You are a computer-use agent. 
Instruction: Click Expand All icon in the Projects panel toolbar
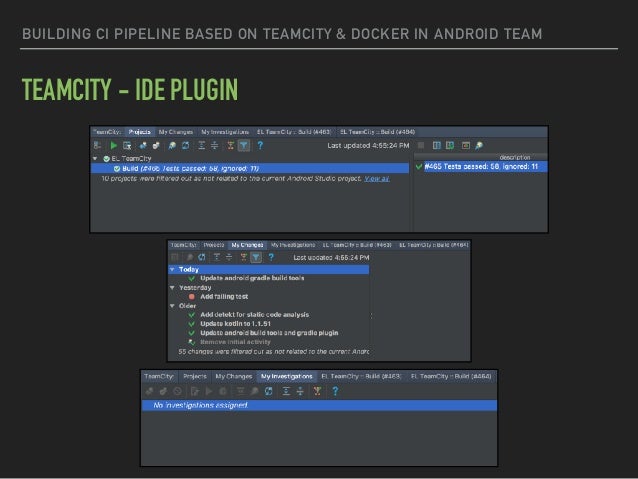201,145
